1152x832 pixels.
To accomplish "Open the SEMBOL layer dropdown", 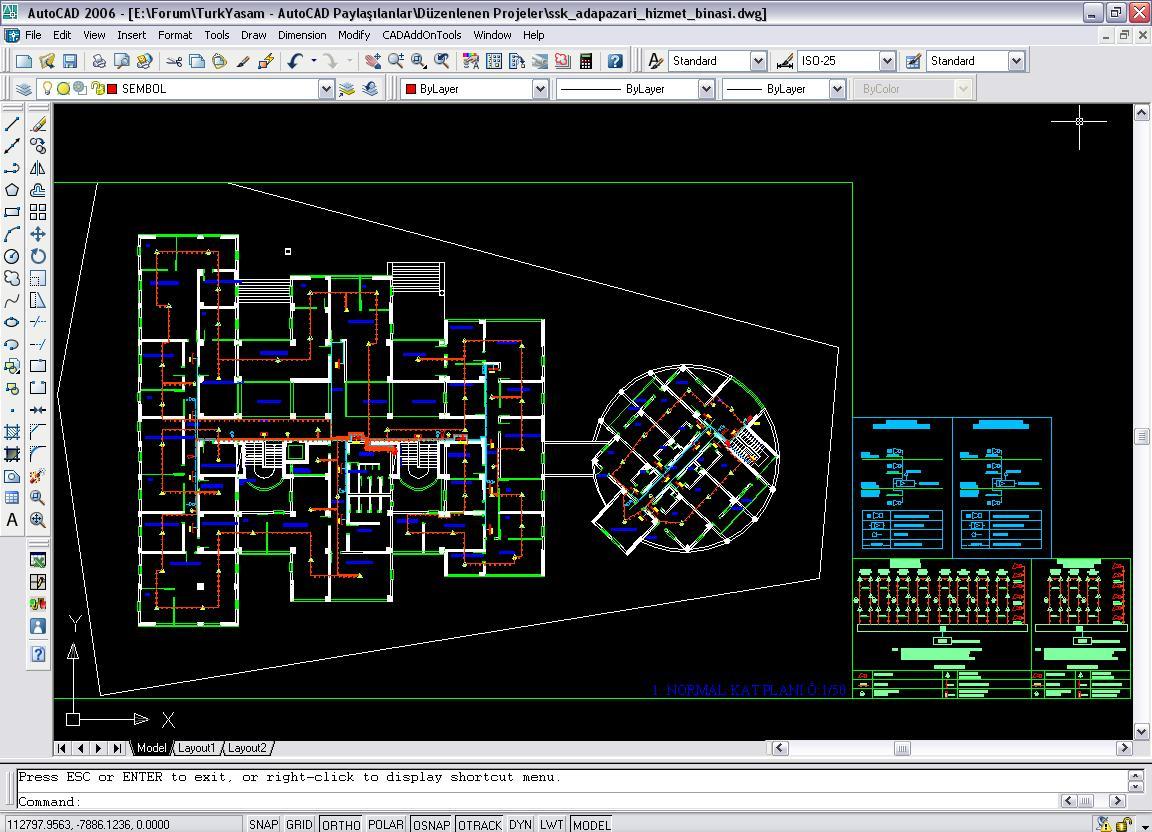I will pyautogui.click(x=326, y=88).
